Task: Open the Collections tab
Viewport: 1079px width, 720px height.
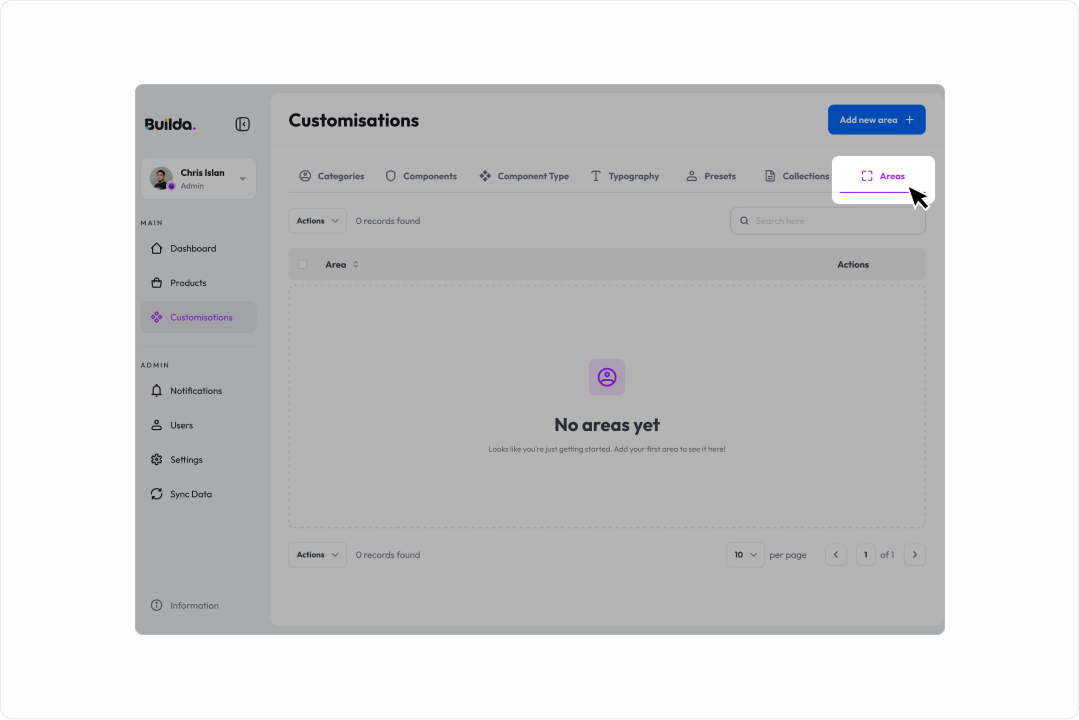Action: [797, 176]
